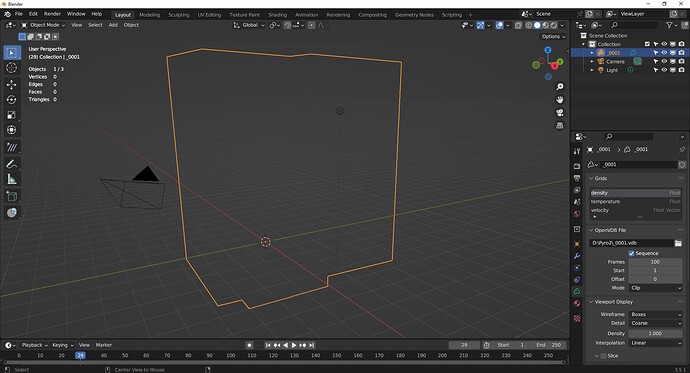Switch to the Modeling workspace tab
Viewport: 690px width, 373px height.
pyautogui.click(x=150, y=15)
